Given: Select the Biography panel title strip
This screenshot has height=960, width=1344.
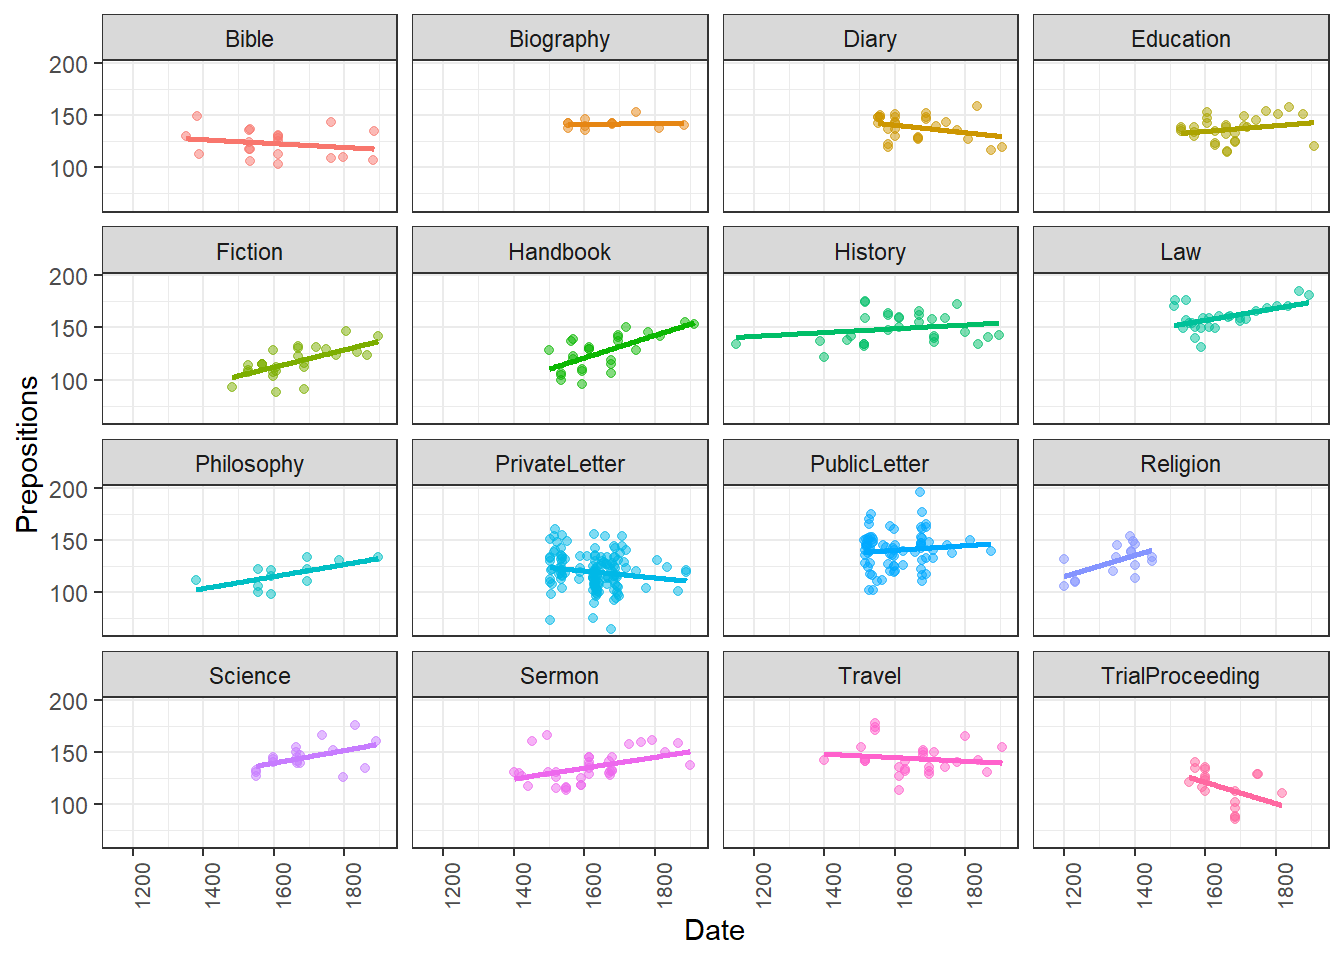Looking at the screenshot, I should coord(559,39).
